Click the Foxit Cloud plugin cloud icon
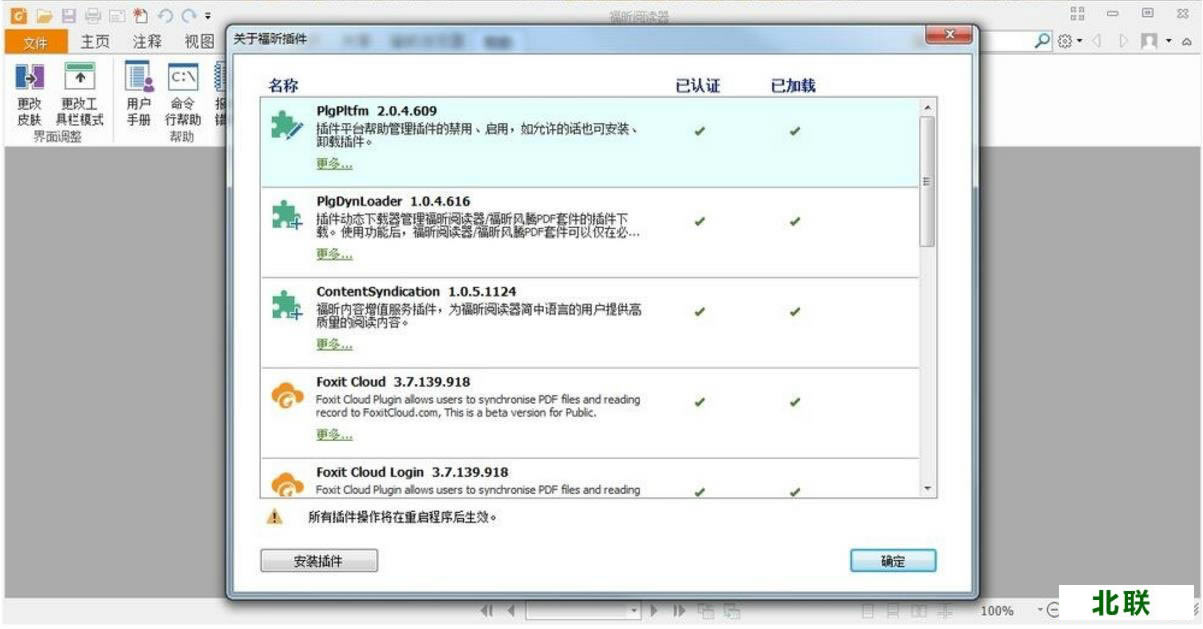Screen dimensions: 1203x629 [288, 395]
